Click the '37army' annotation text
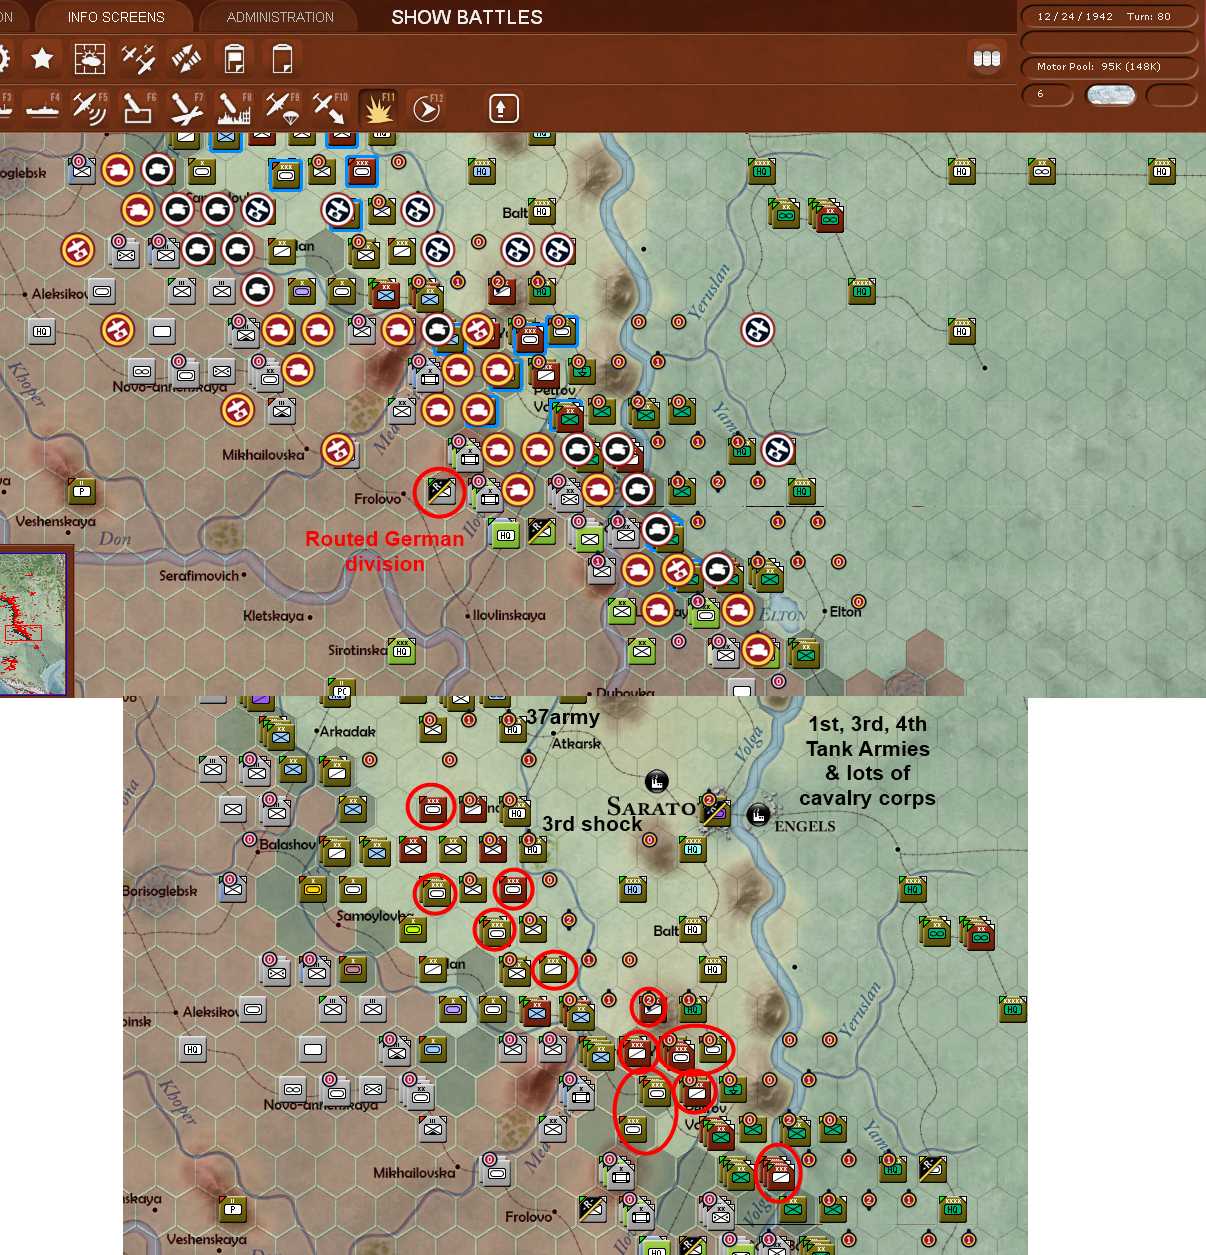Viewport: 1206px width, 1255px height. [563, 716]
